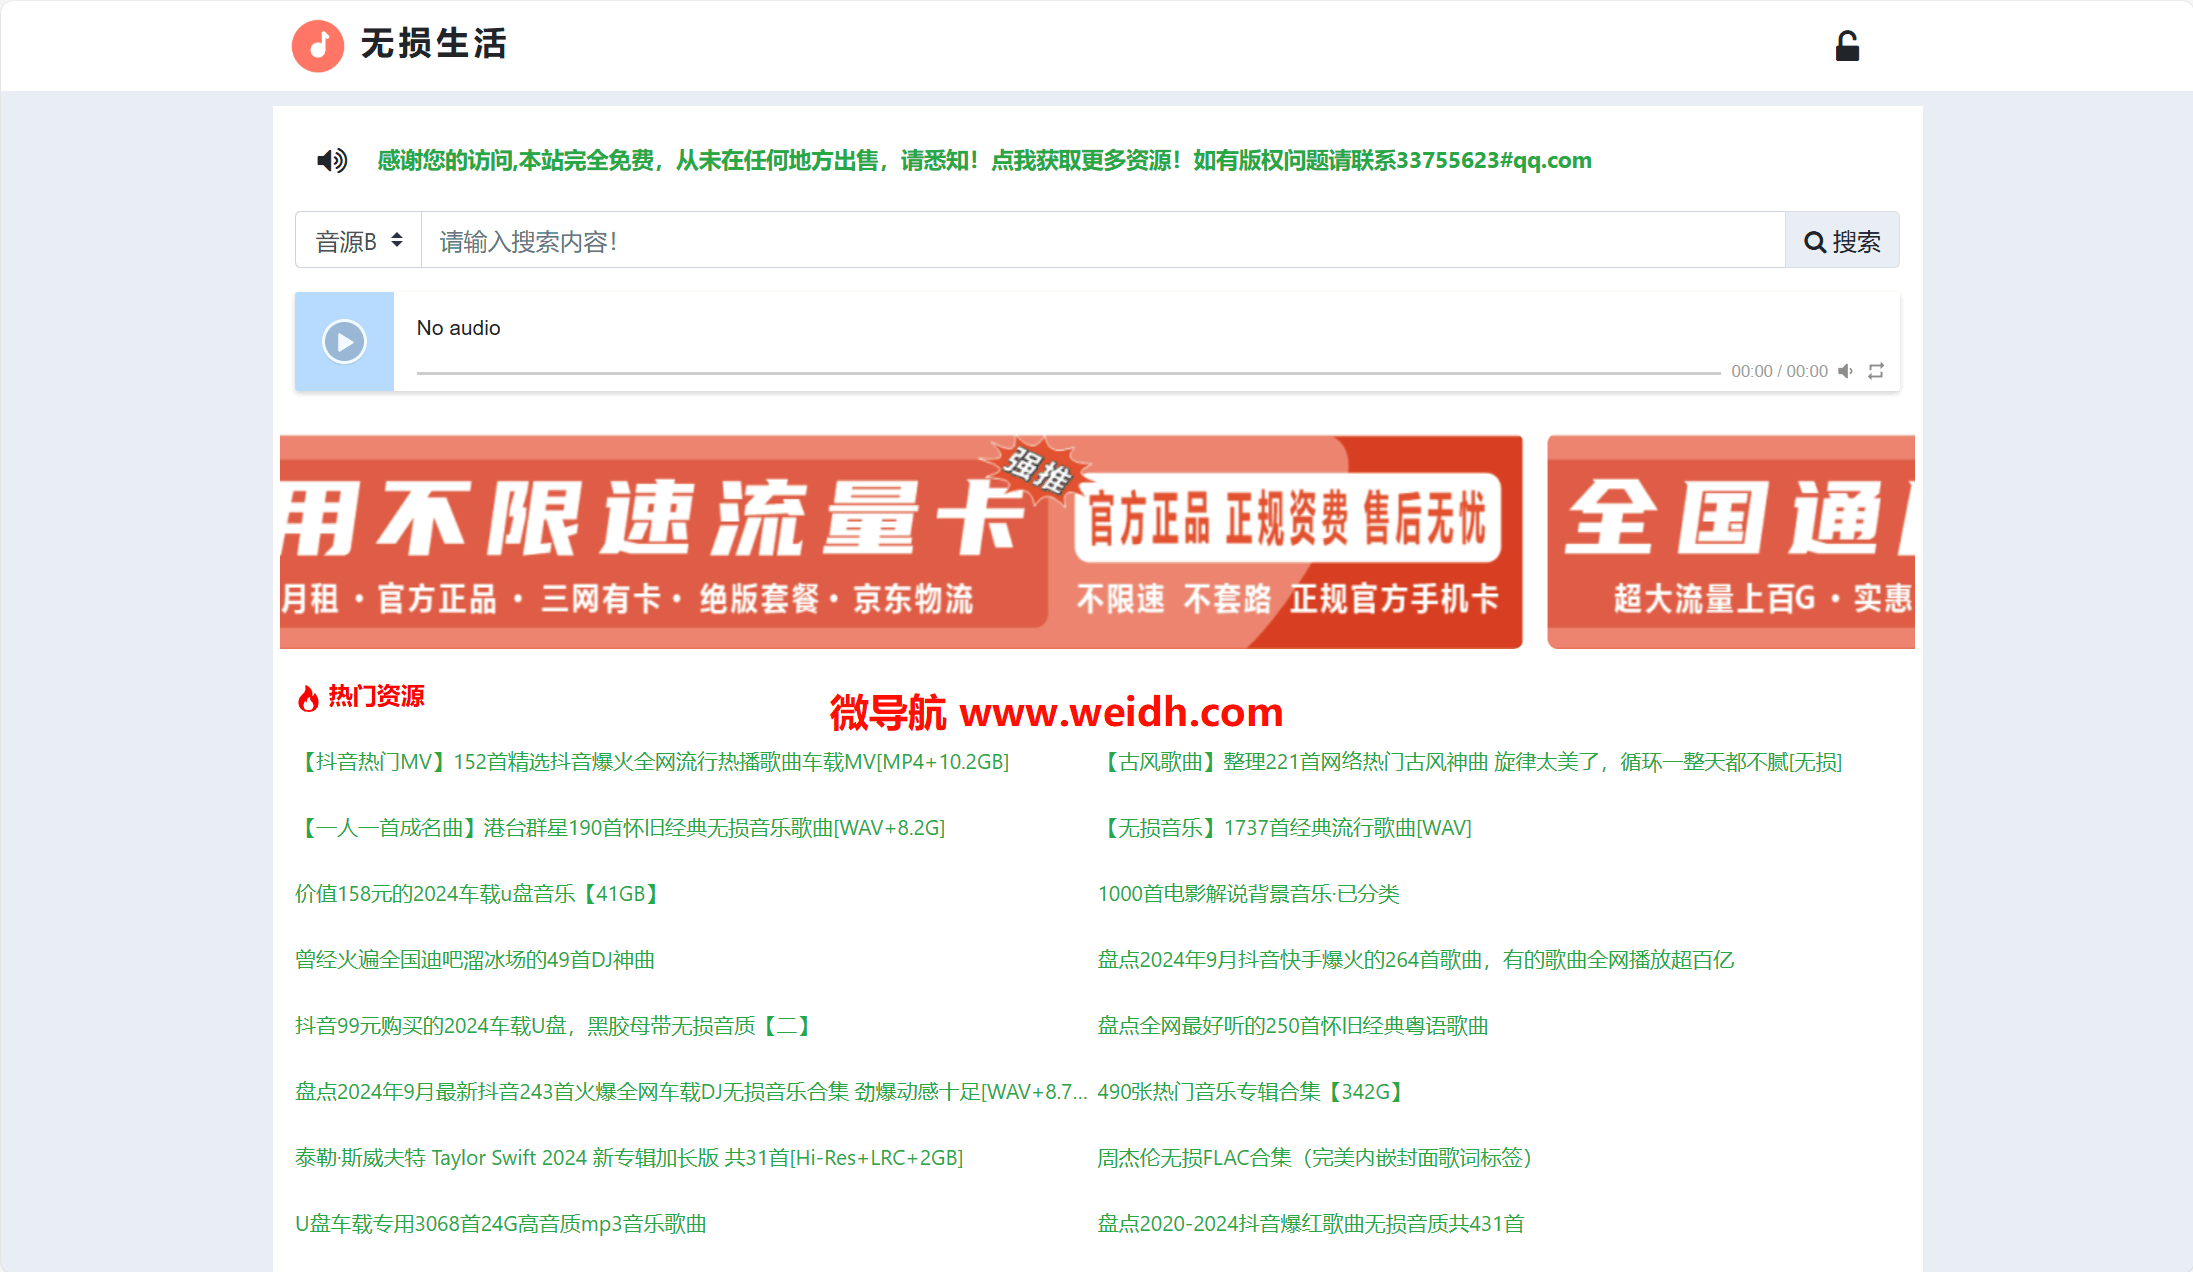Open 无损音乐 1737首经典流行歌曲 link
This screenshot has height=1272, width=2193.
pos(1285,828)
